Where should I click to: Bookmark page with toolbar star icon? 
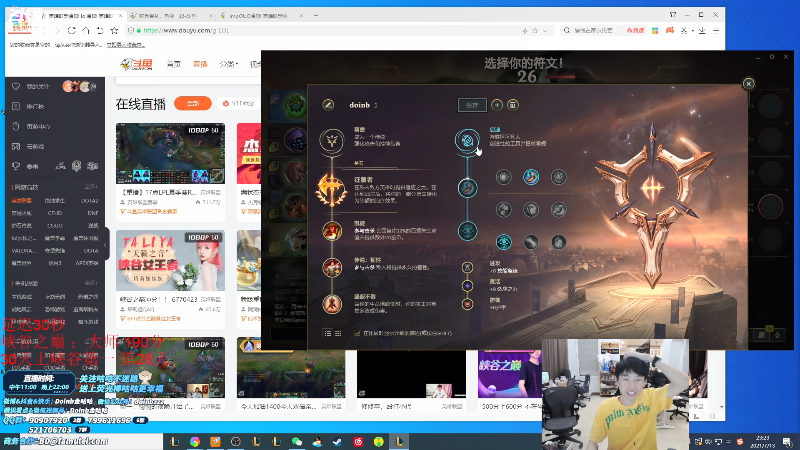point(114,31)
